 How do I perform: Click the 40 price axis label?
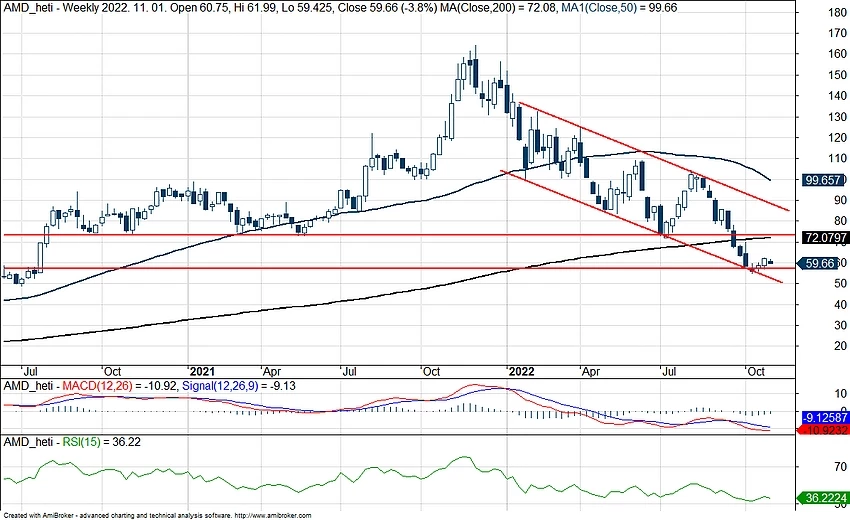840,304
